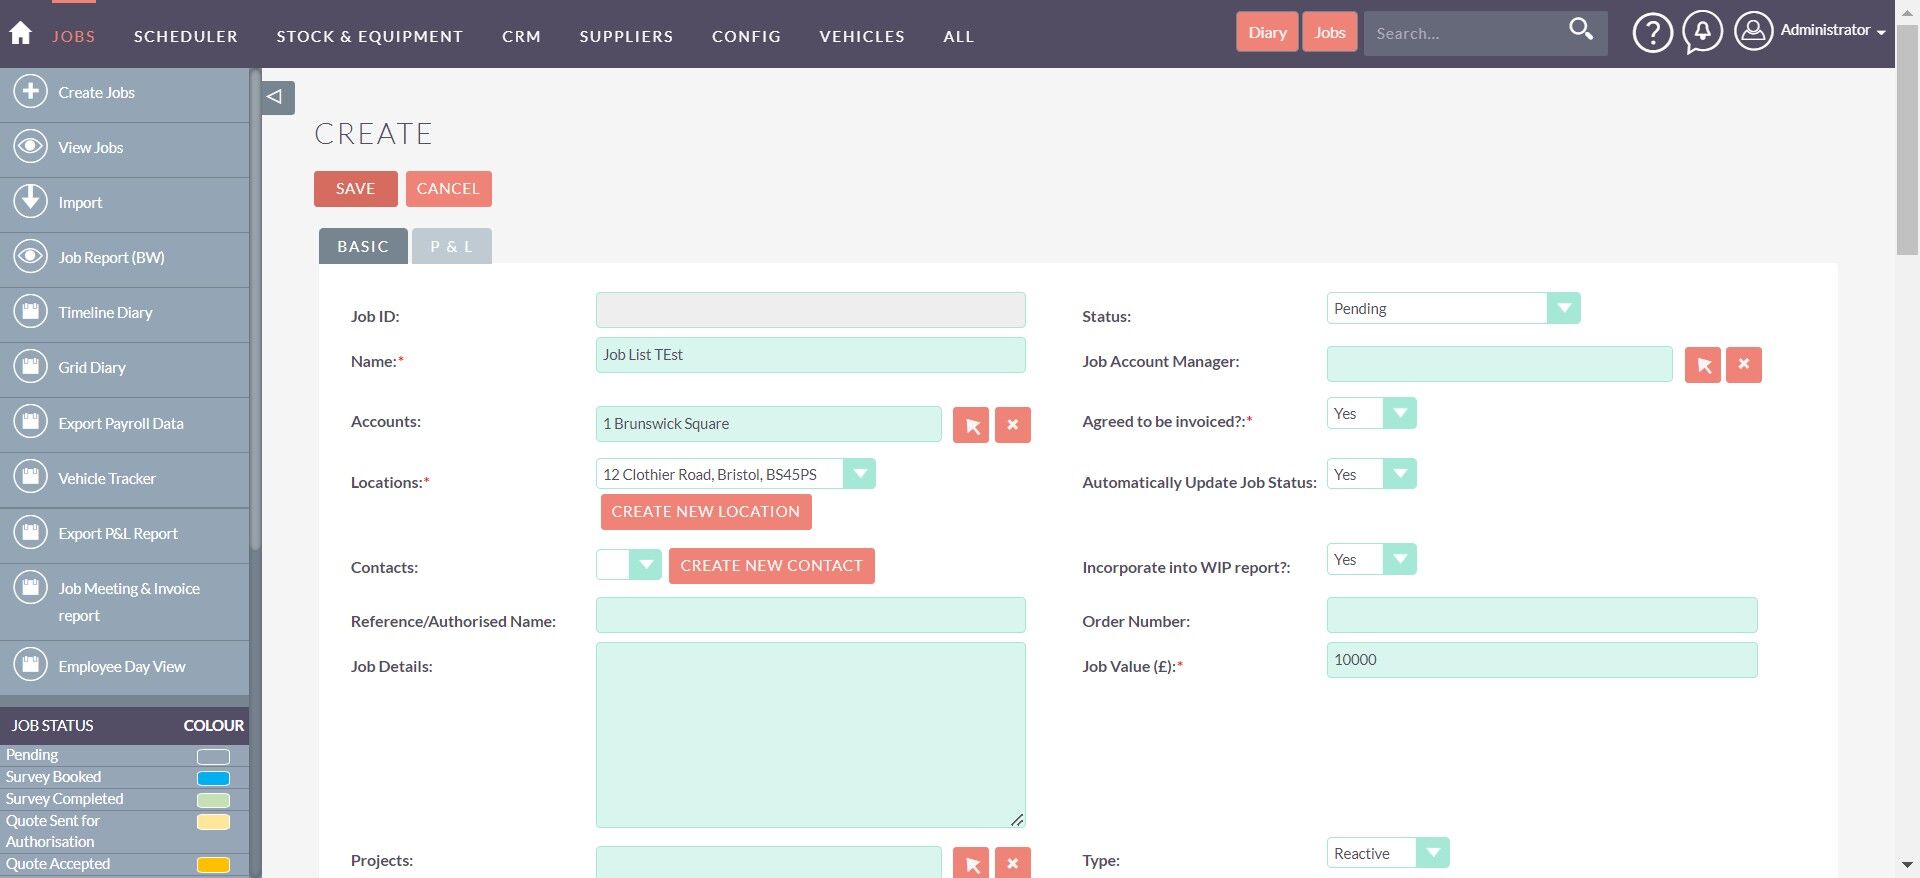The width and height of the screenshot is (1920, 878).
Task: Open the VEHICLES menu
Action: 862,36
